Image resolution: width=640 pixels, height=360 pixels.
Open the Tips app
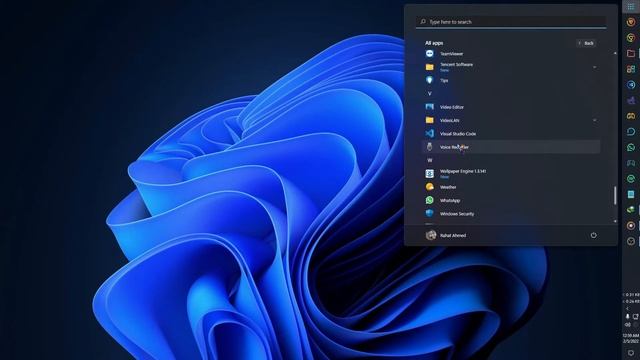click(x=510, y=80)
